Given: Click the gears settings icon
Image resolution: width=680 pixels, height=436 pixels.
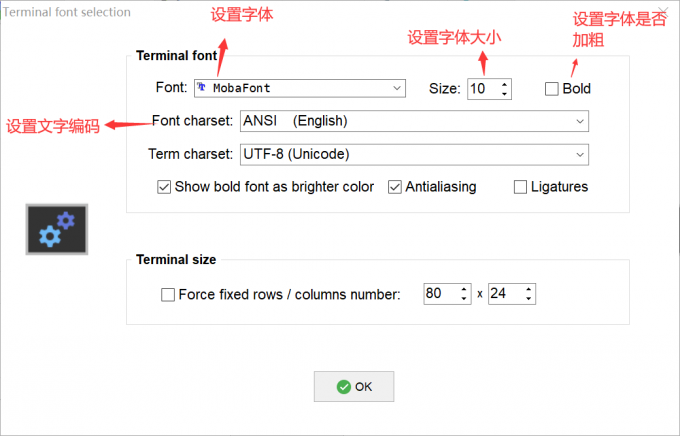Looking at the screenshot, I should pos(57,229).
